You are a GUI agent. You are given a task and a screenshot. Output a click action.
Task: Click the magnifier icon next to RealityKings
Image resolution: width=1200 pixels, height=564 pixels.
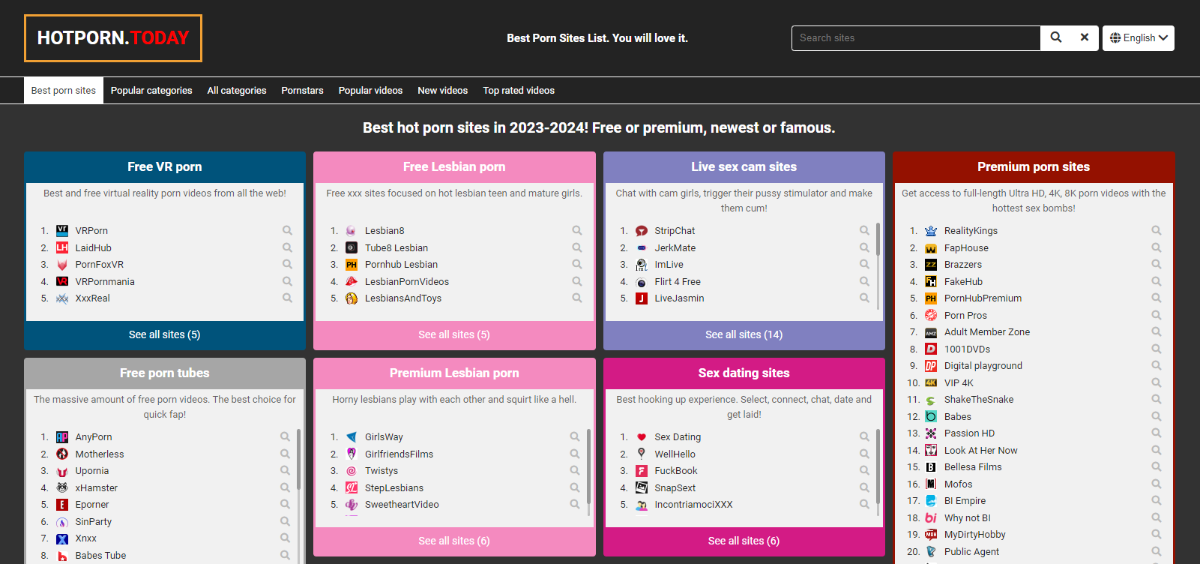(1156, 231)
